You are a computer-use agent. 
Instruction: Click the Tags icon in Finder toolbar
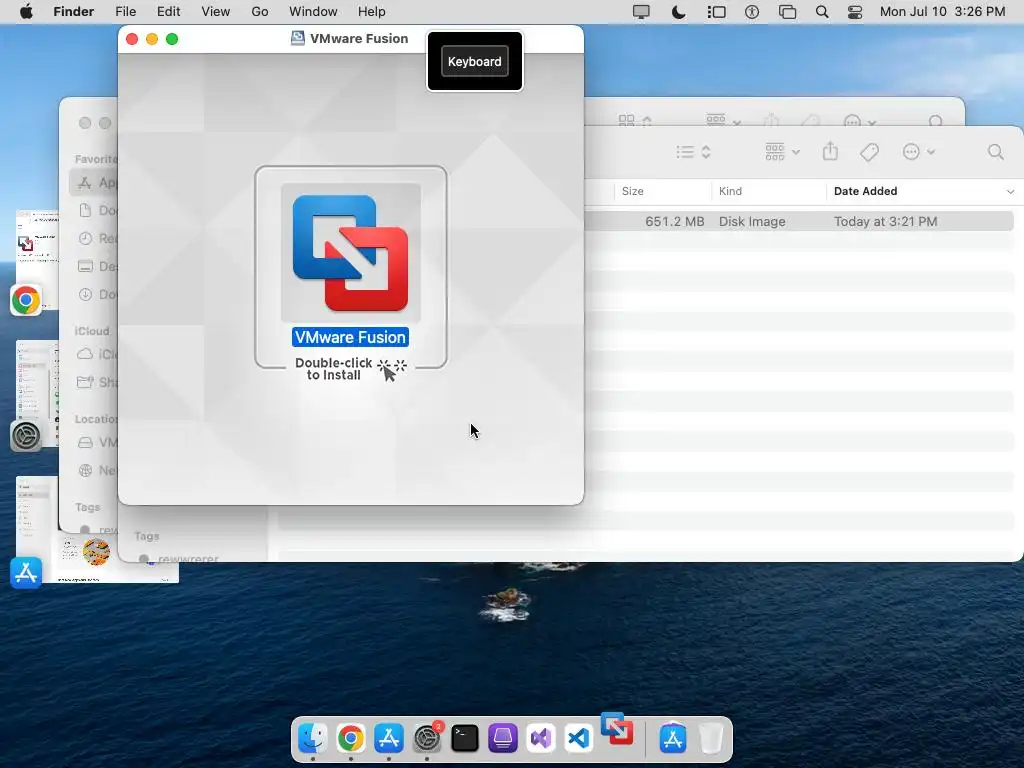click(869, 152)
